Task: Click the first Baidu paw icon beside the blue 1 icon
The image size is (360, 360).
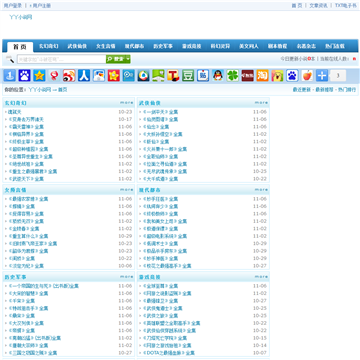Action: (x=24, y=76)
